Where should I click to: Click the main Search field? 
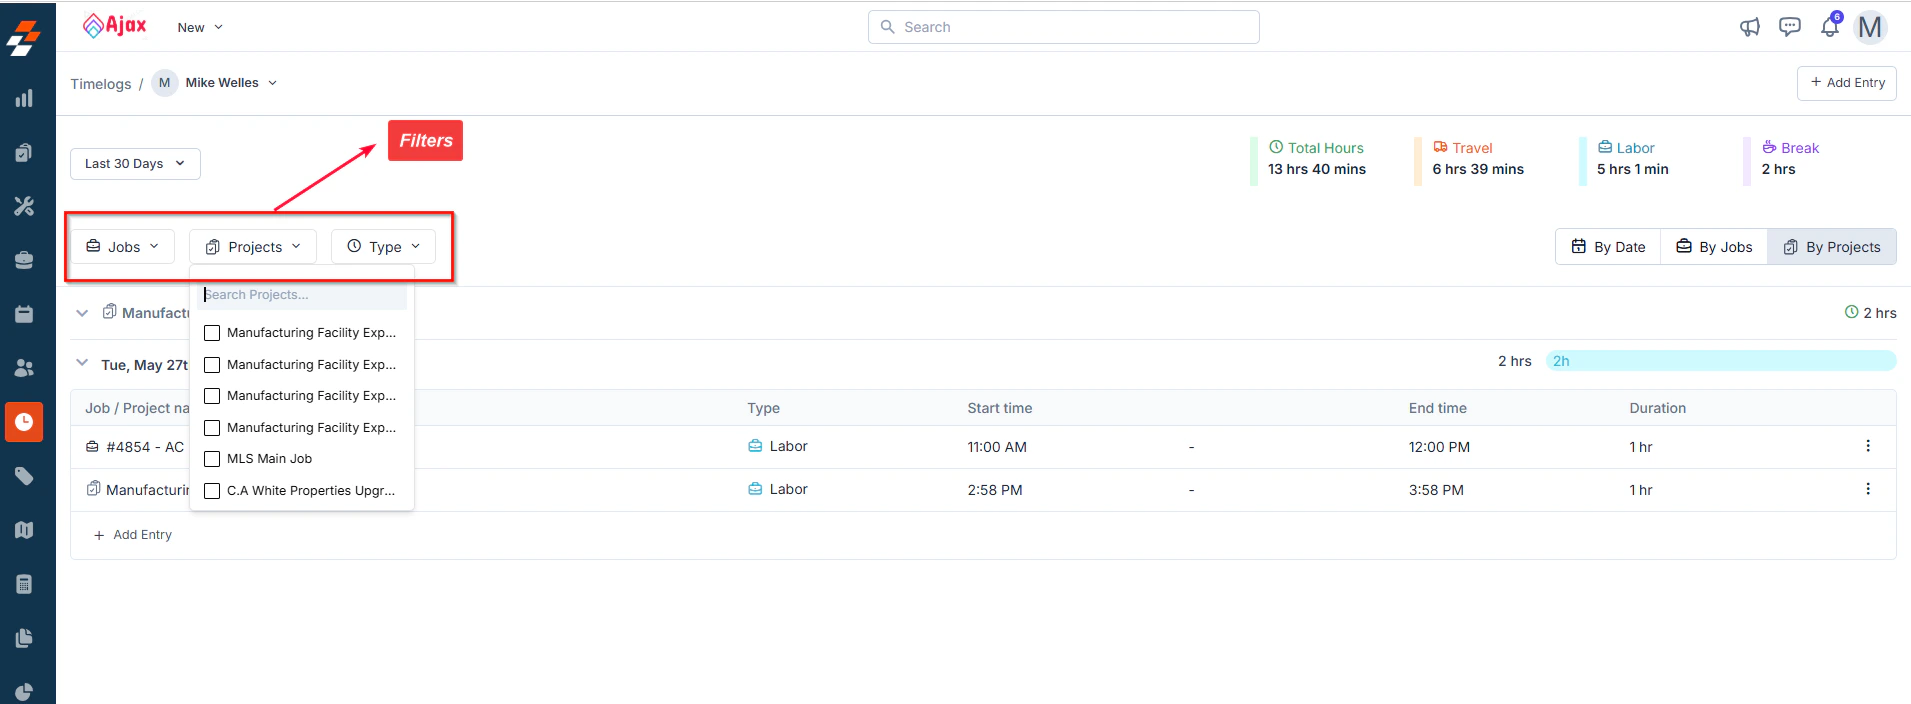1064,27
